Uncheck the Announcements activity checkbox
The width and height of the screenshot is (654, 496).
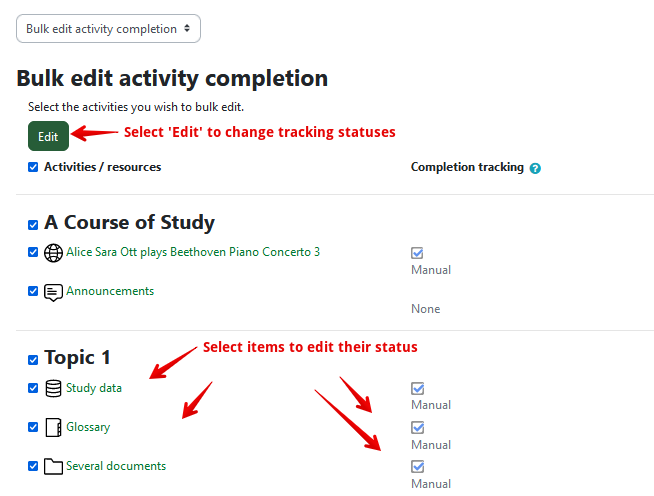(x=33, y=292)
